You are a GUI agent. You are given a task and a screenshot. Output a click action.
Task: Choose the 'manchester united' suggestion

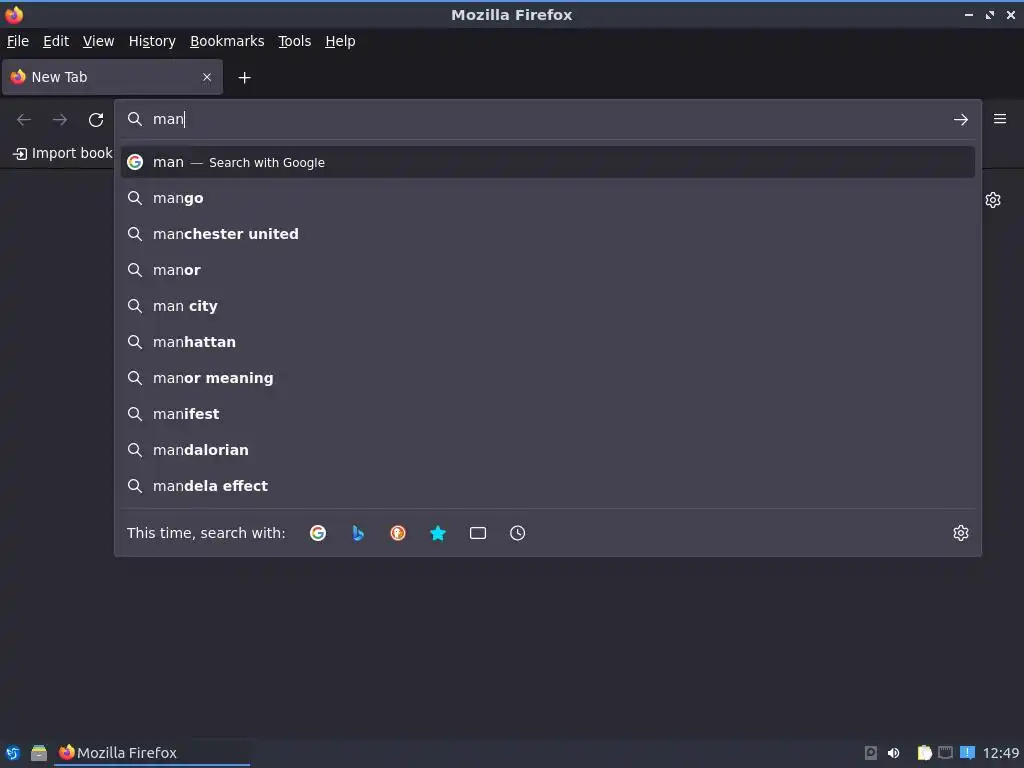[x=547, y=234]
